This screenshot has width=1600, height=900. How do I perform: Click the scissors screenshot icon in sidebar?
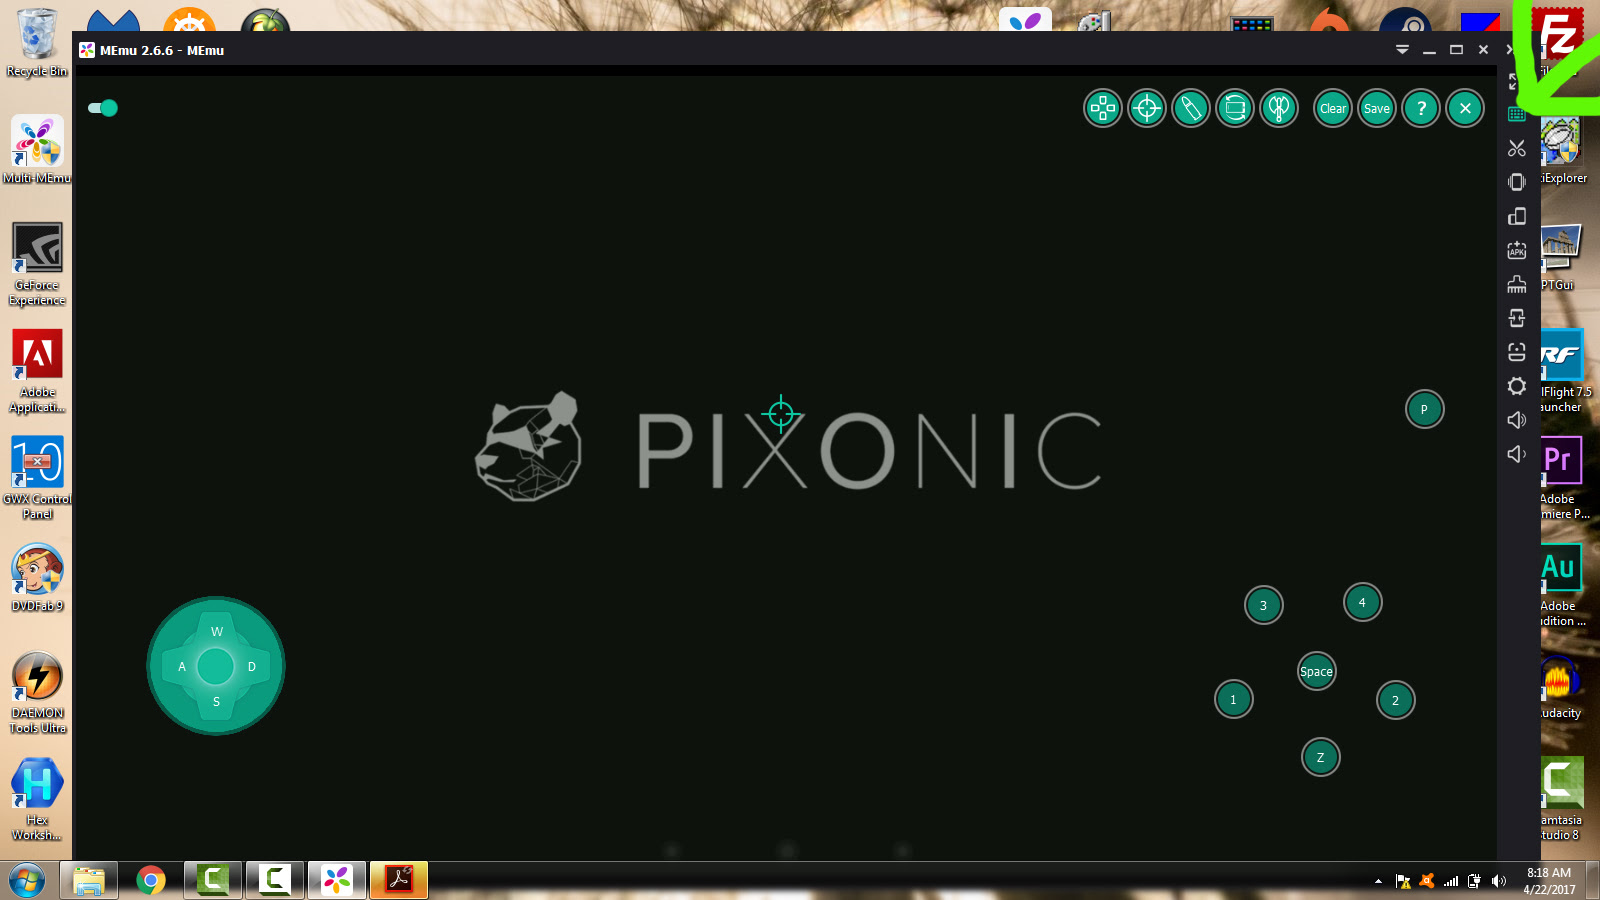click(1517, 148)
